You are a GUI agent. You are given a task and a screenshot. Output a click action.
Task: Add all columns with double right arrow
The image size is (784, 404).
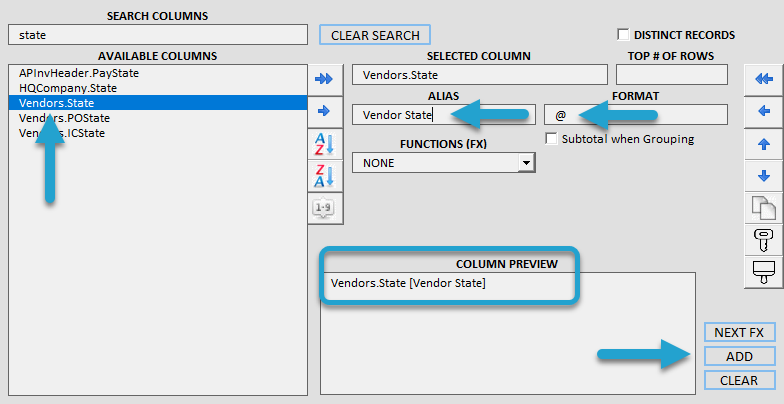[324, 79]
